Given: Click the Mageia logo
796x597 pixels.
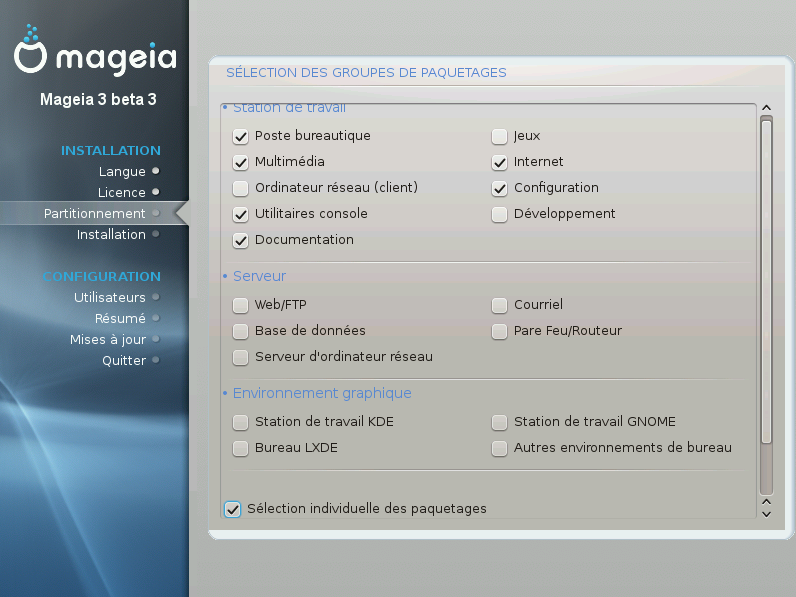Looking at the screenshot, I should pyautogui.click(x=95, y=51).
